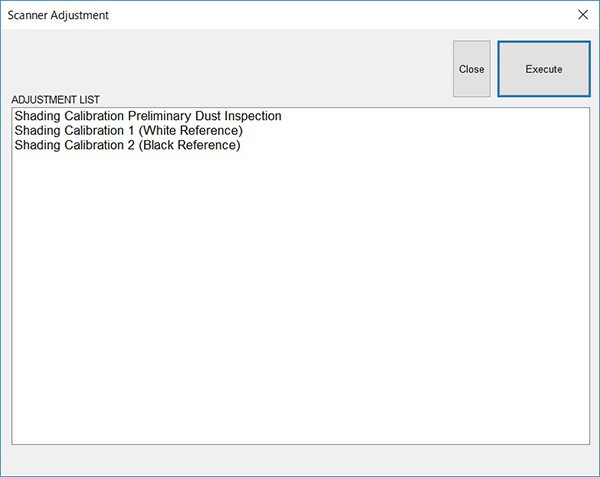Choose the White Reference calibration entry

(129, 130)
